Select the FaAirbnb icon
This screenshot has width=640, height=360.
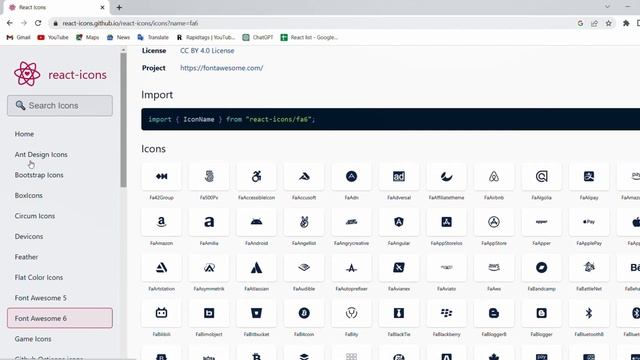click(x=494, y=176)
